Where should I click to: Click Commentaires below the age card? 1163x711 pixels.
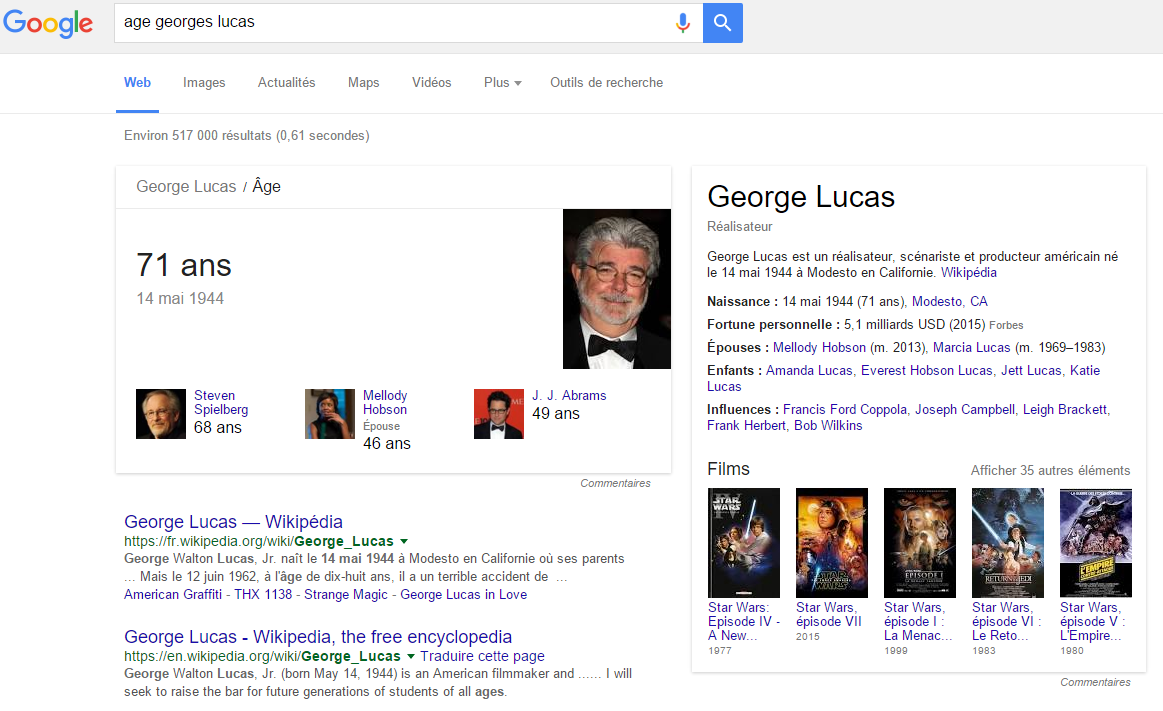pos(615,483)
